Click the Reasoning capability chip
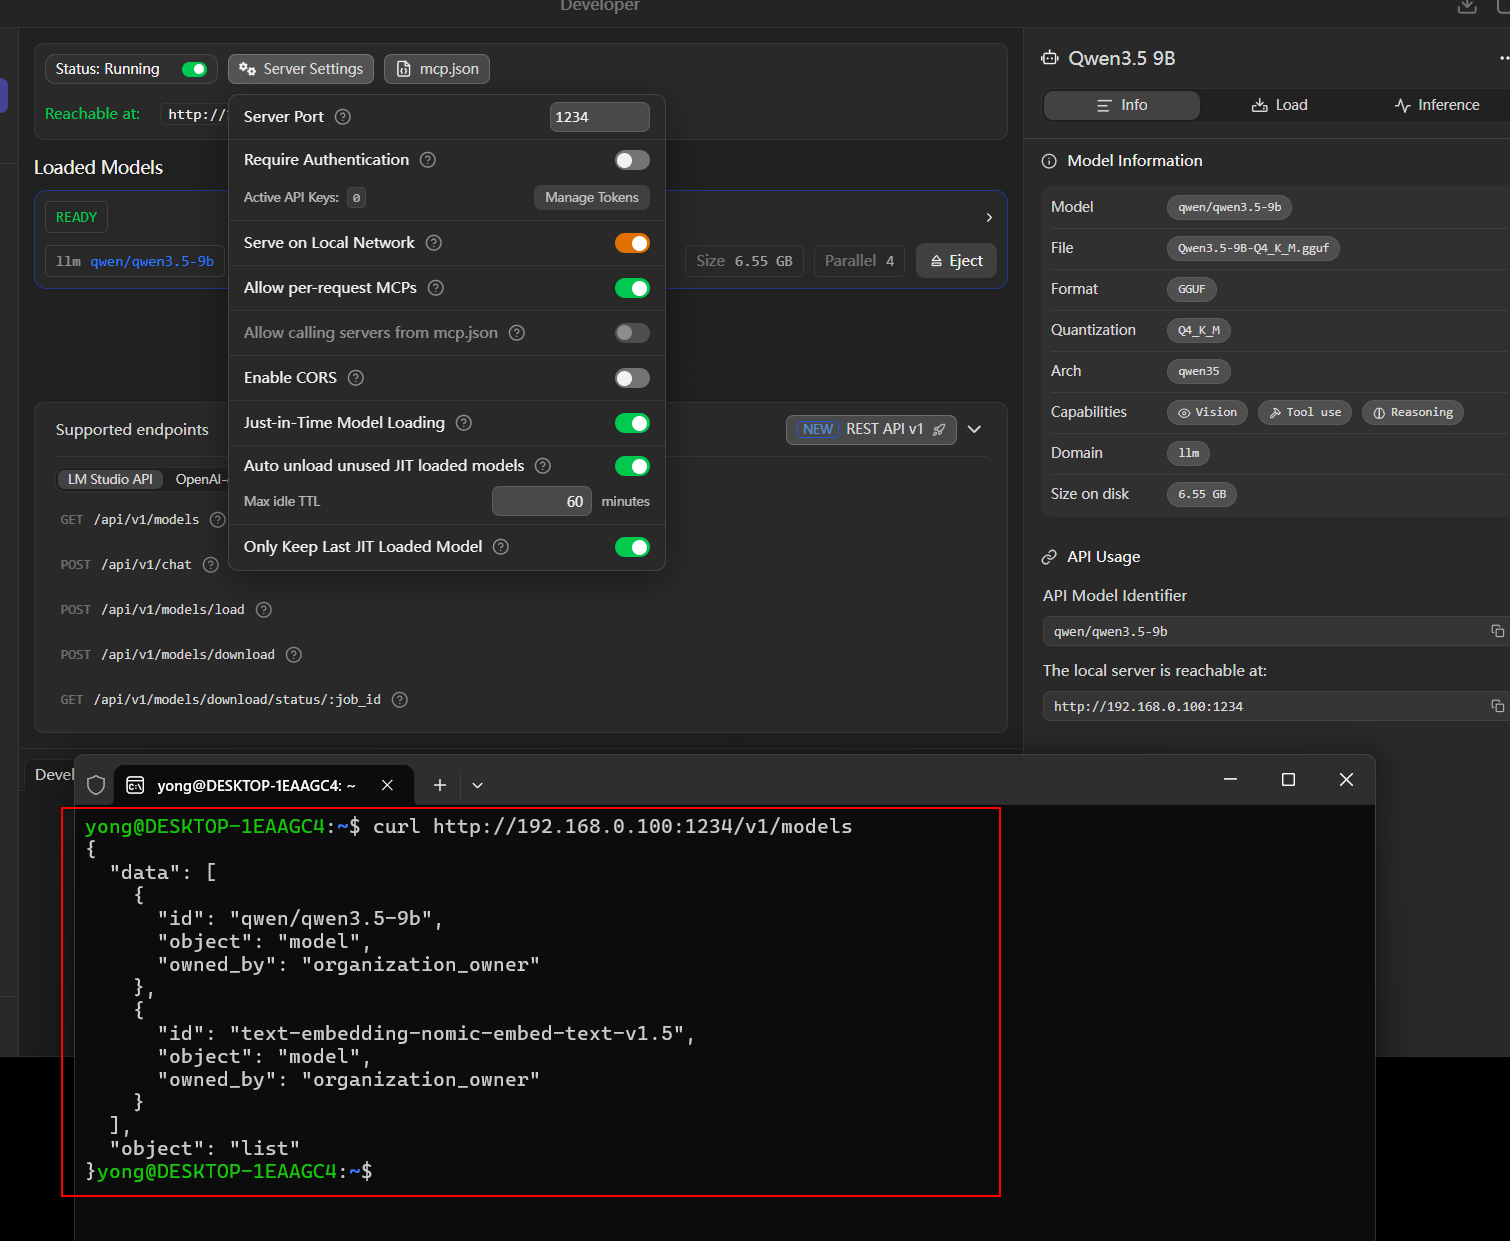Image resolution: width=1510 pixels, height=1241 pixels. click(1413, 412)
